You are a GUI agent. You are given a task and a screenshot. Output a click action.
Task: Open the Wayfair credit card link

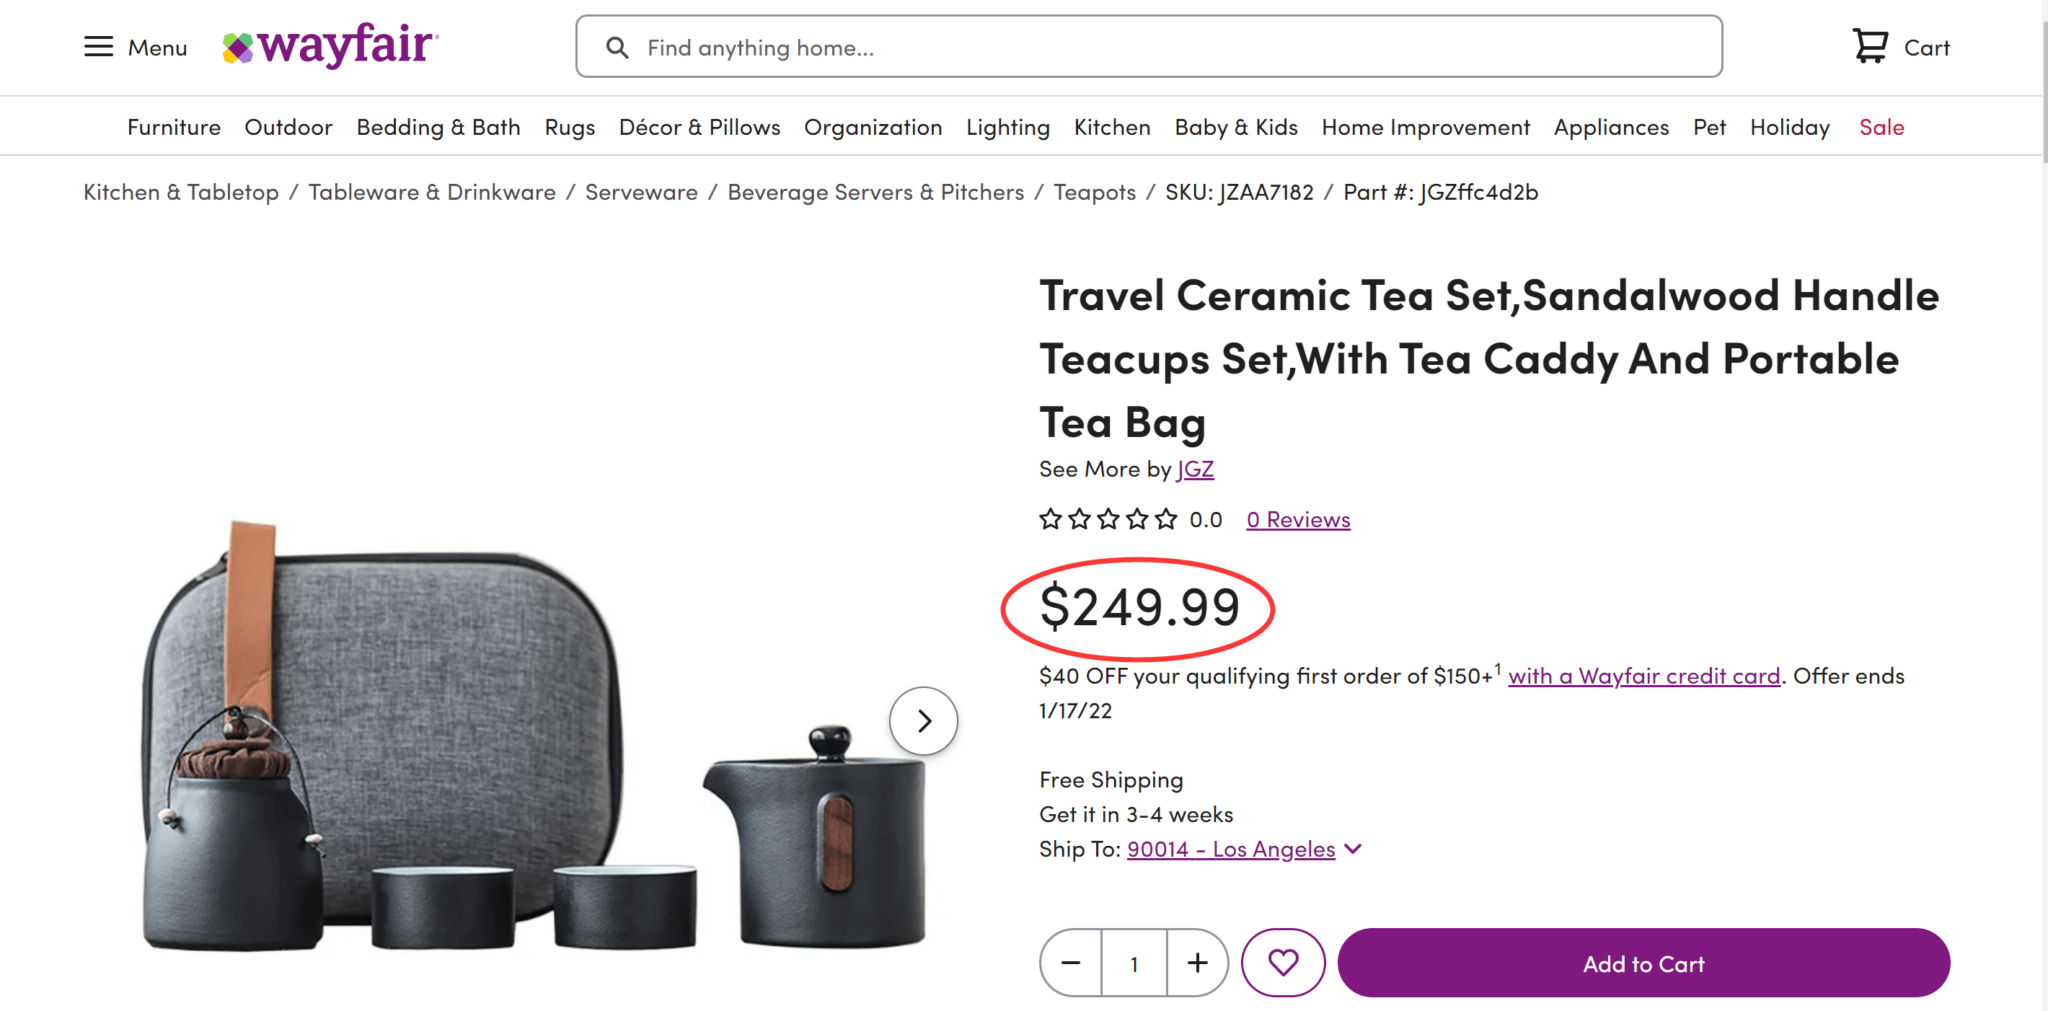[x=1644, y=676]
